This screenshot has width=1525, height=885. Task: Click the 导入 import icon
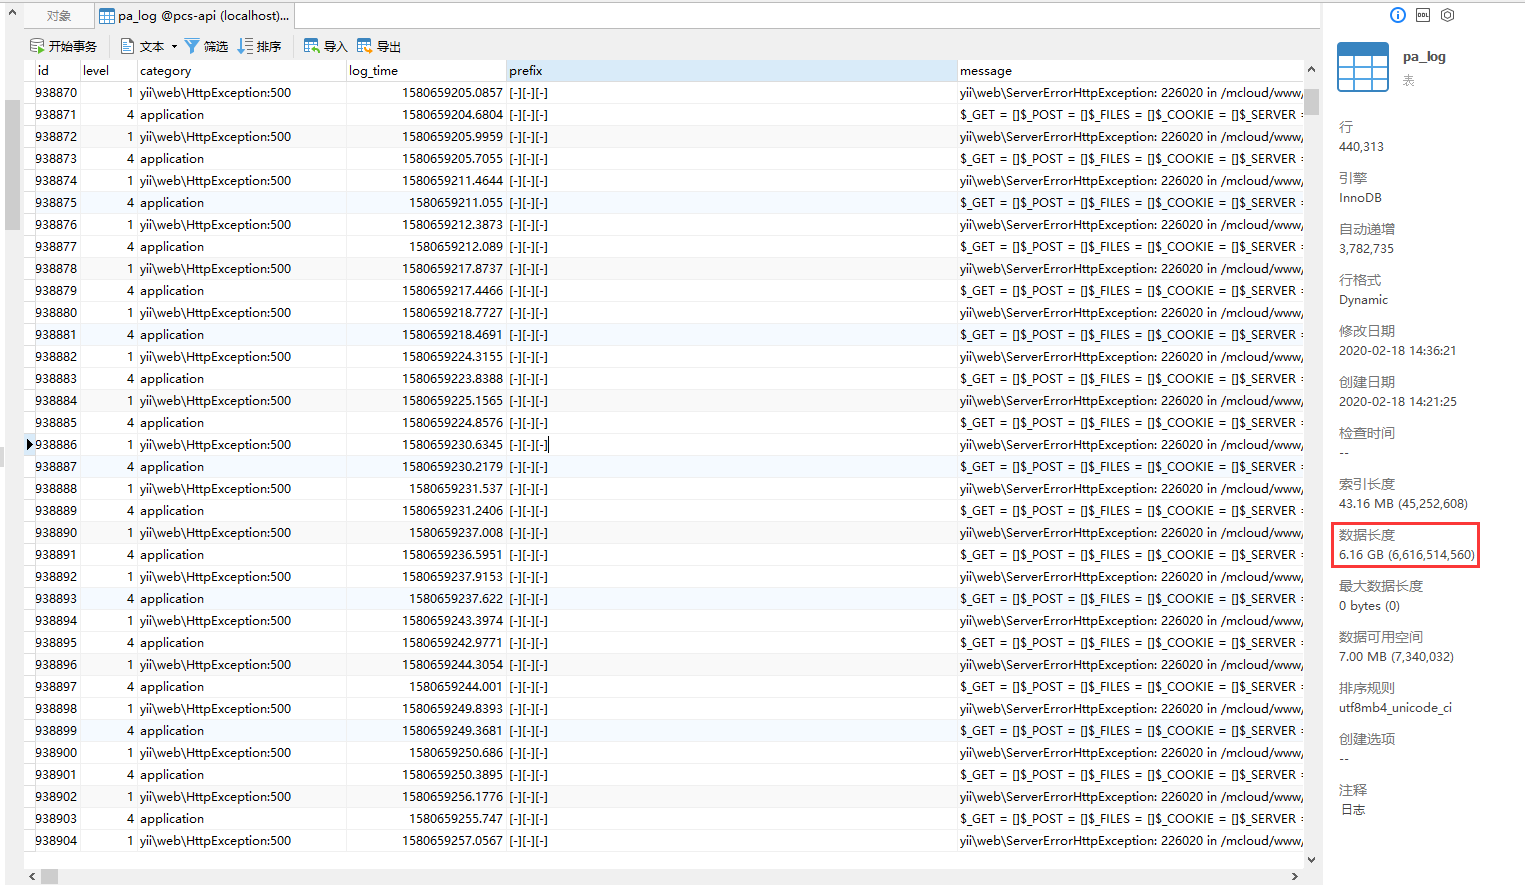tap(312, 46)
